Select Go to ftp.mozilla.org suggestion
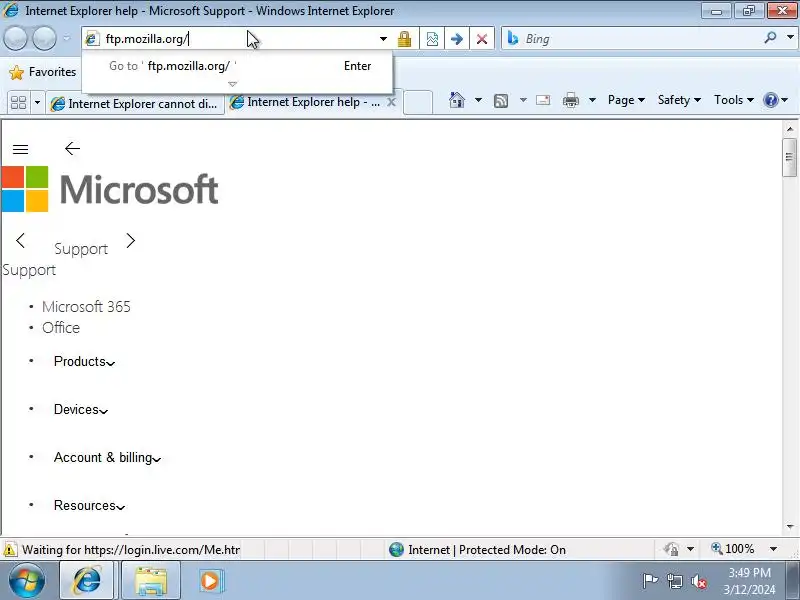800x600 pixels. click(237, 66)
